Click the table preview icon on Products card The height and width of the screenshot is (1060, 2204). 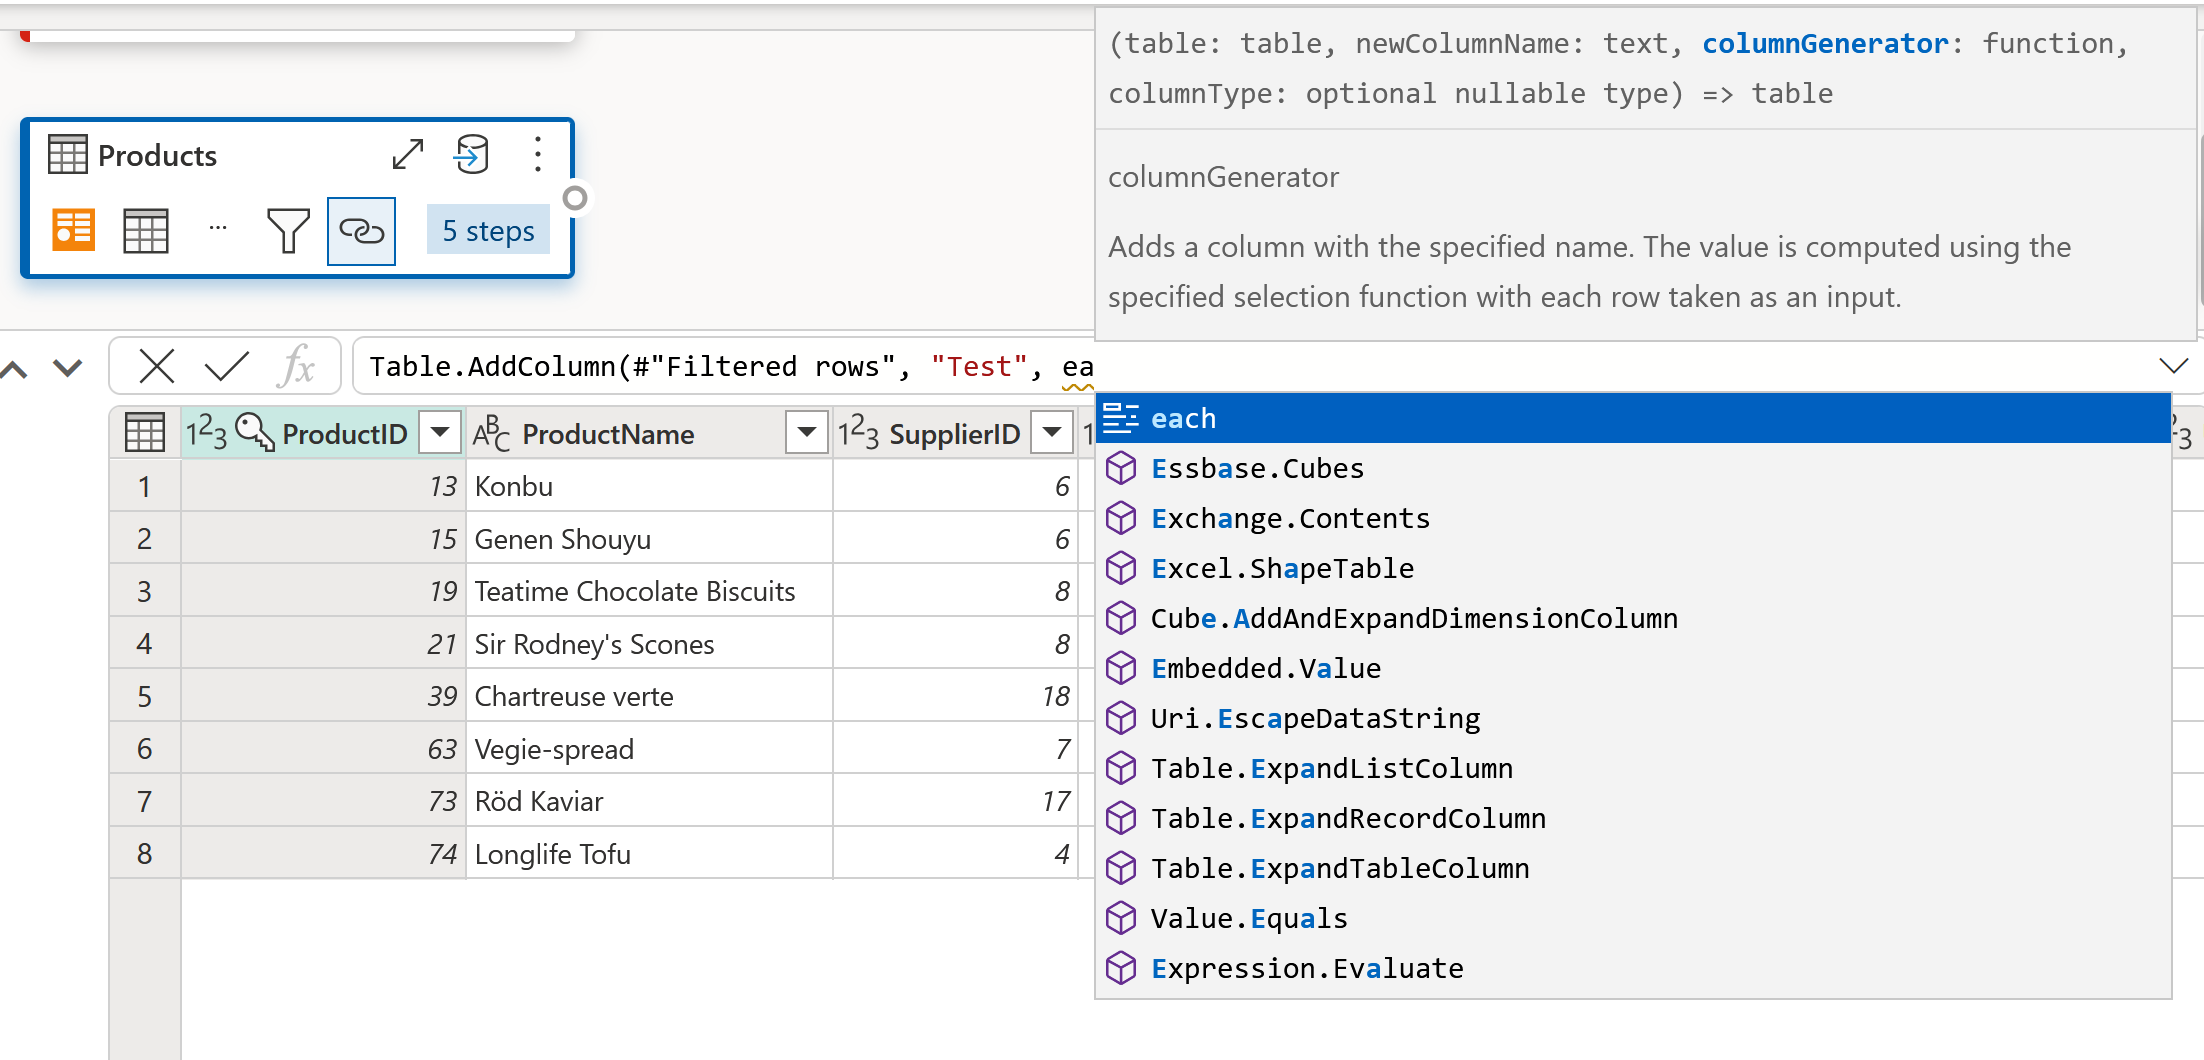point(145,230)
